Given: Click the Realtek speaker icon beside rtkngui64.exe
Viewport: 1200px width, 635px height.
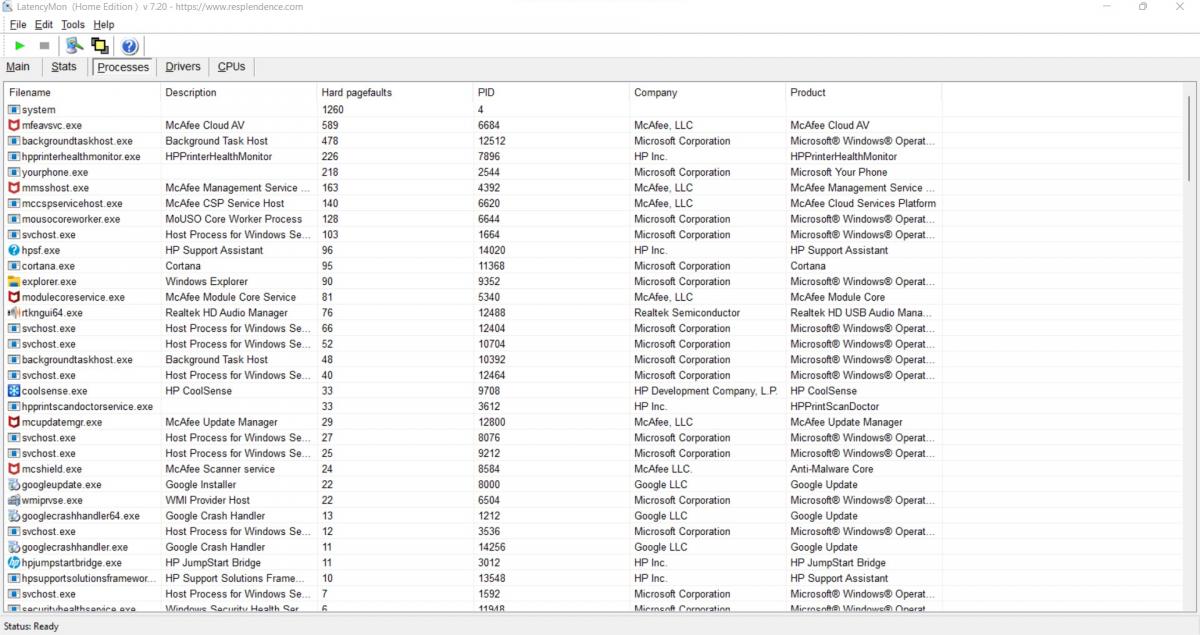Looking at the screenshot, I should coord(14,313).
